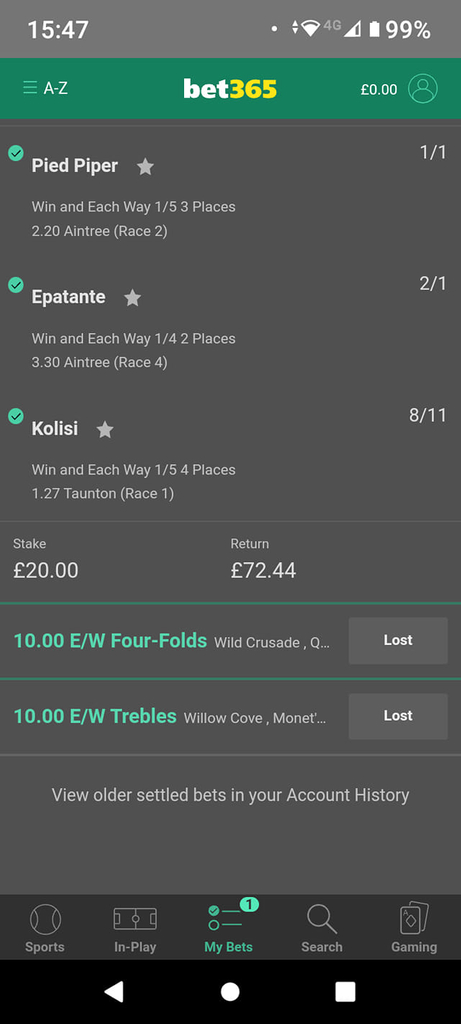Tap the user account profile icon
Image resolution: width=461 pixels, height=1024 pixels.
click(422, 88)
